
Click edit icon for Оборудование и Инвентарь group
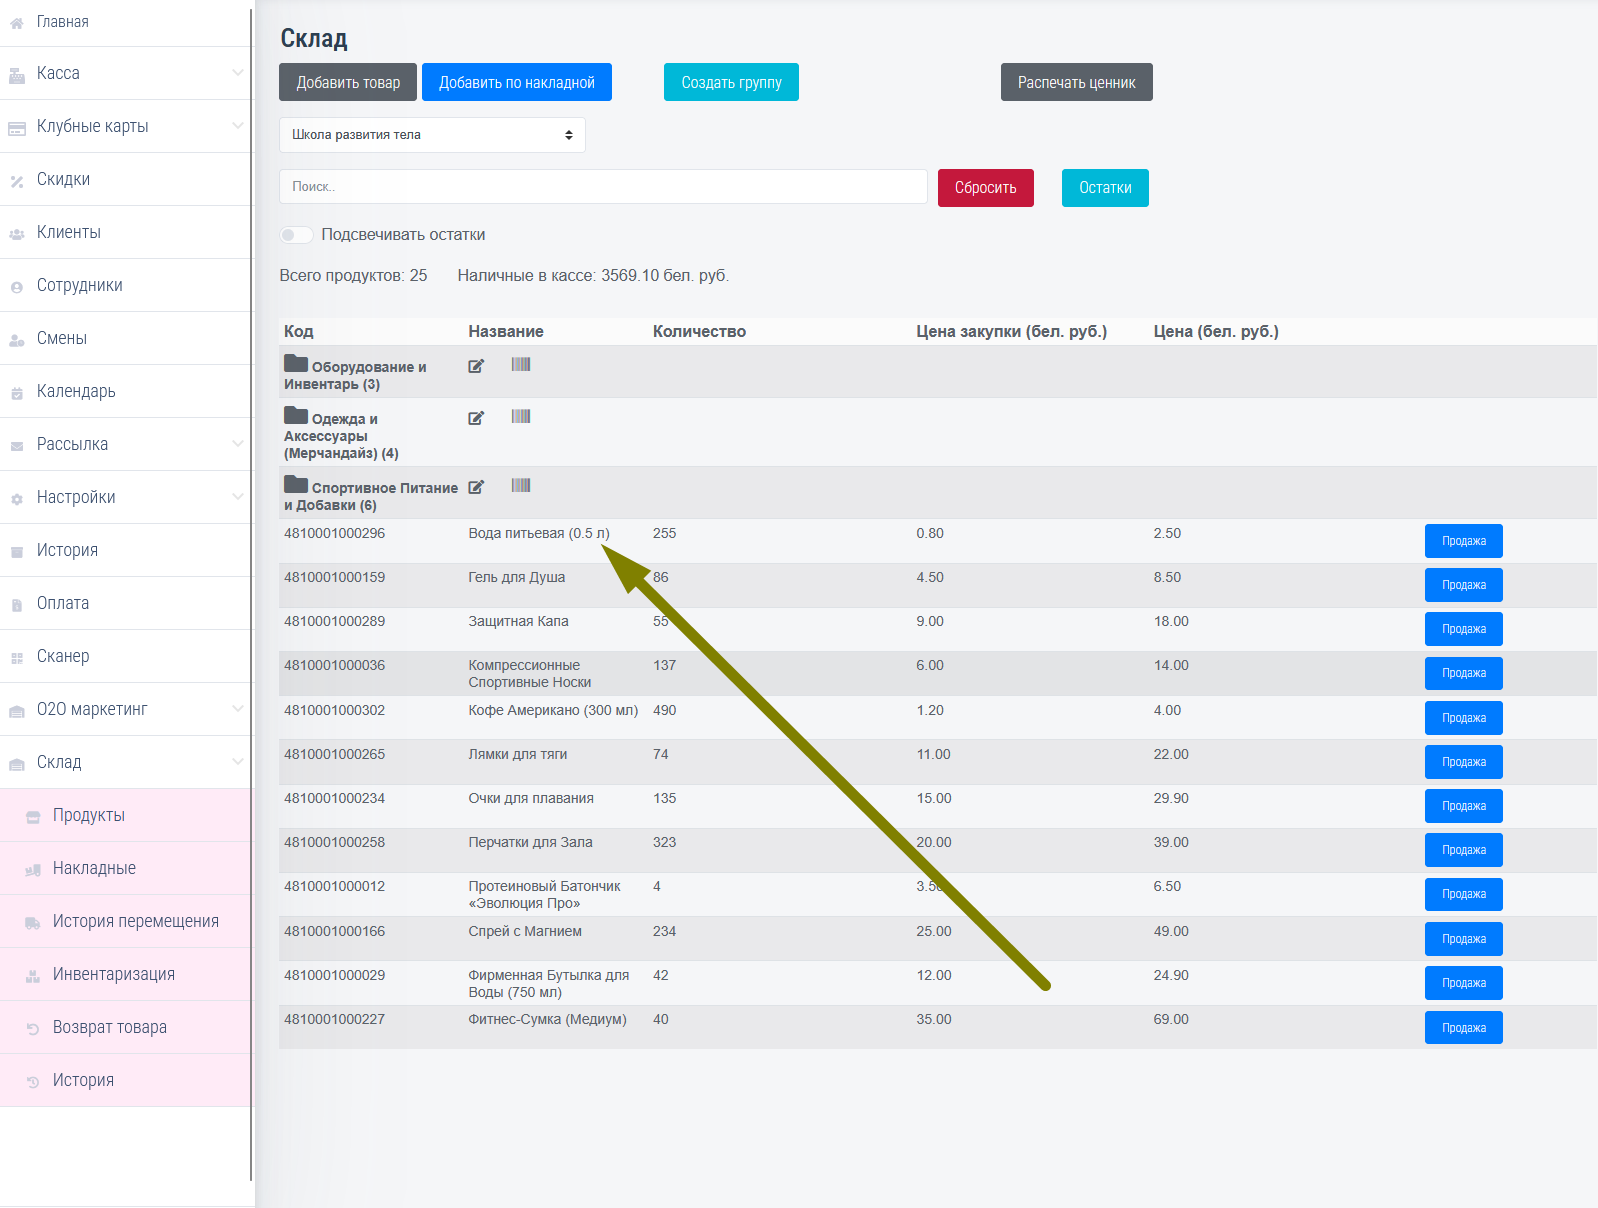pos(476,366)
